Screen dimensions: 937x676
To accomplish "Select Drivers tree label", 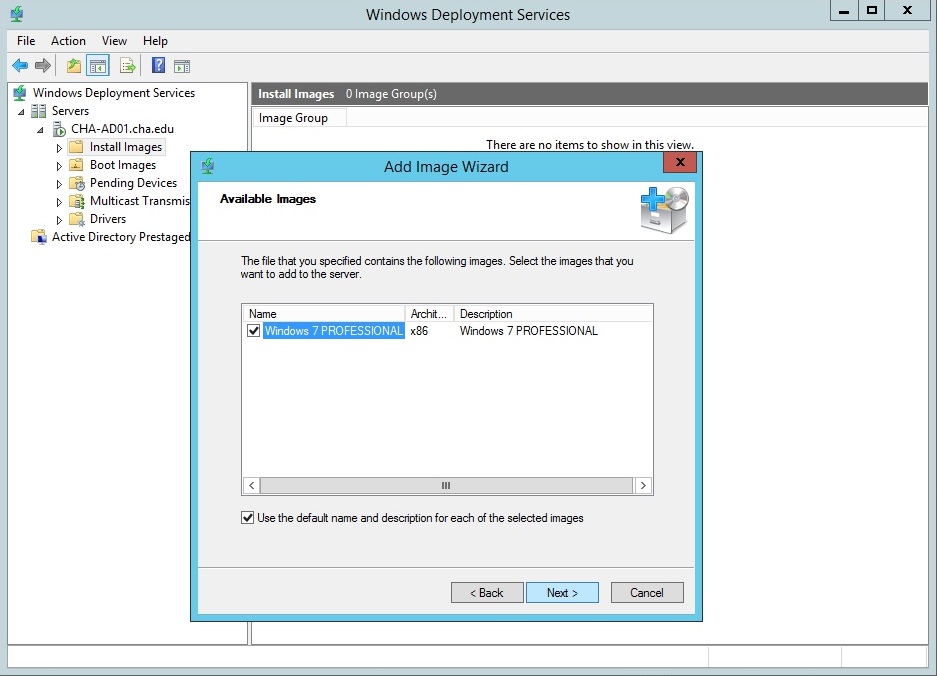I will [108, 219].
